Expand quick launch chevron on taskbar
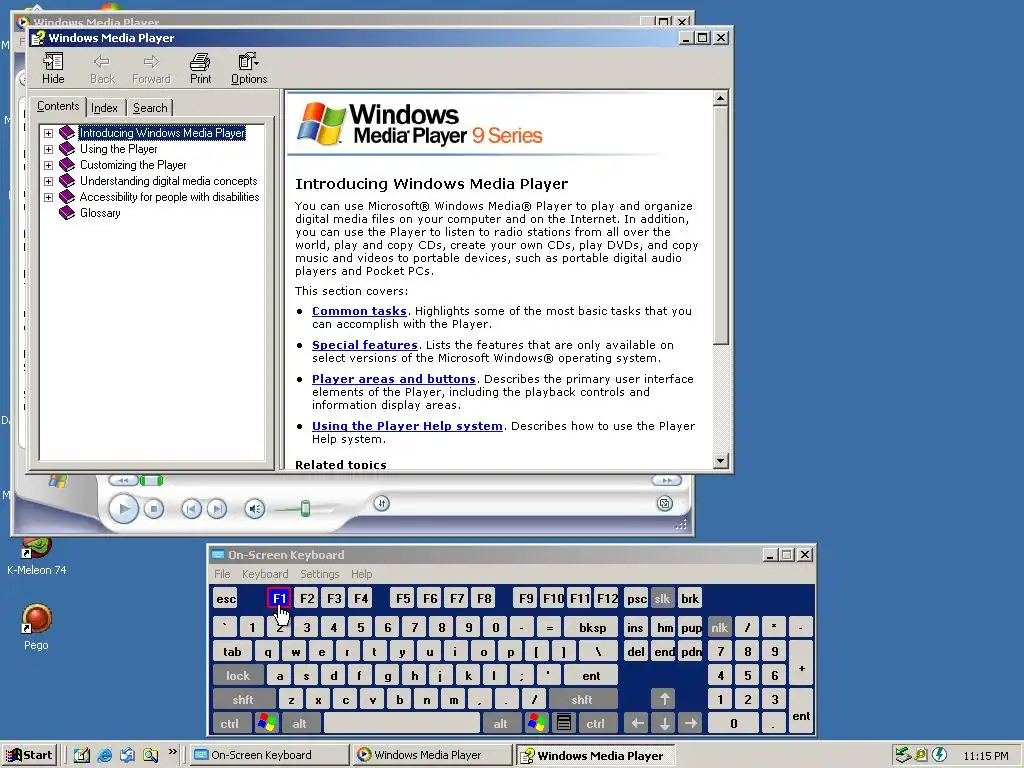Image resolution: width=1024 pixels, height=768 pixels. click(172, 752)
